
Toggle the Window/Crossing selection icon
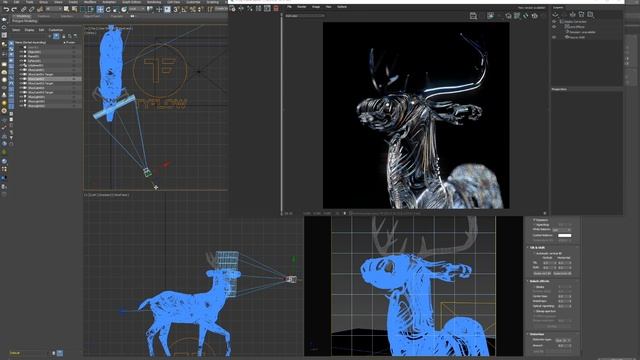coord(91,9)
